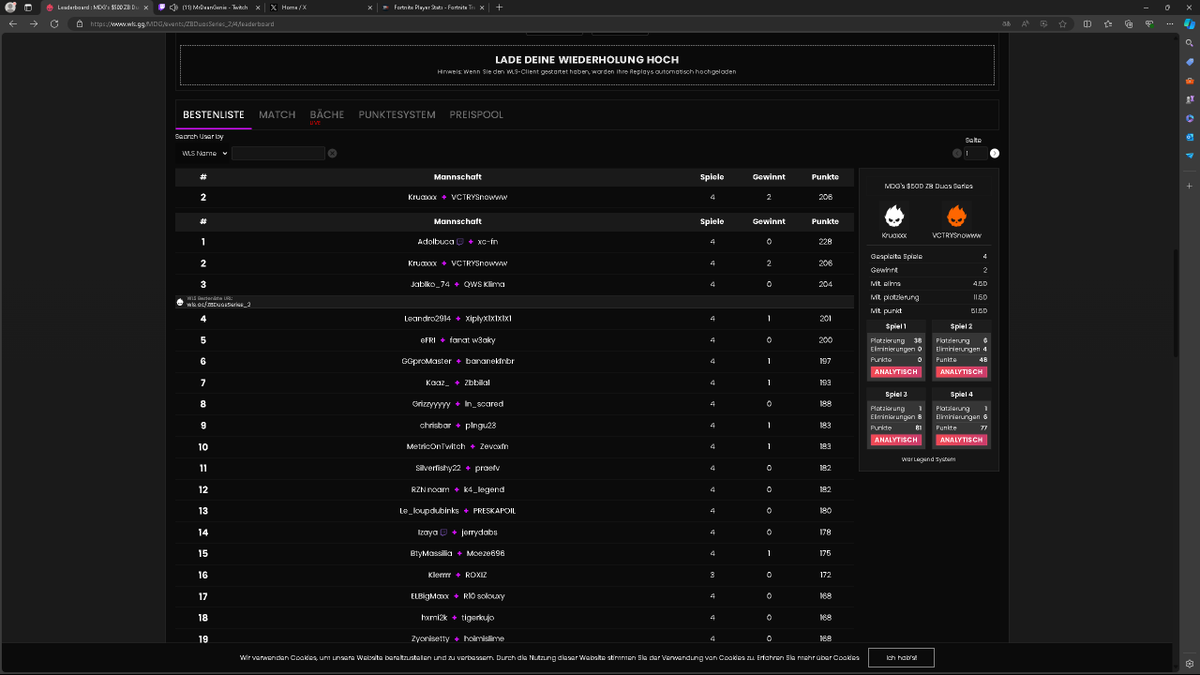Reload the current page
This screenshot has width=1200, height=675.
coord(54,23)
